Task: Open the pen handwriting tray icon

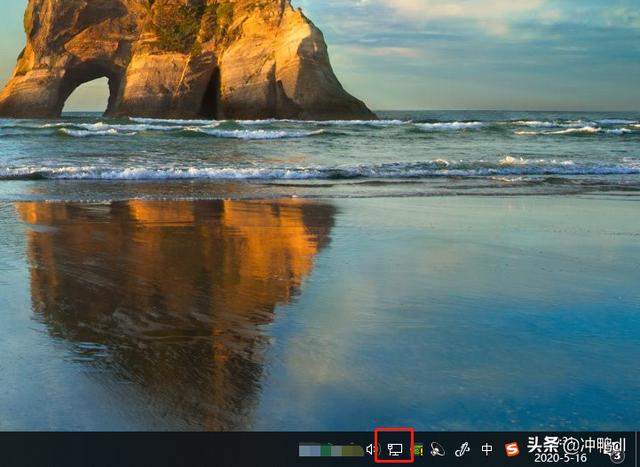Action: (462, 450)
